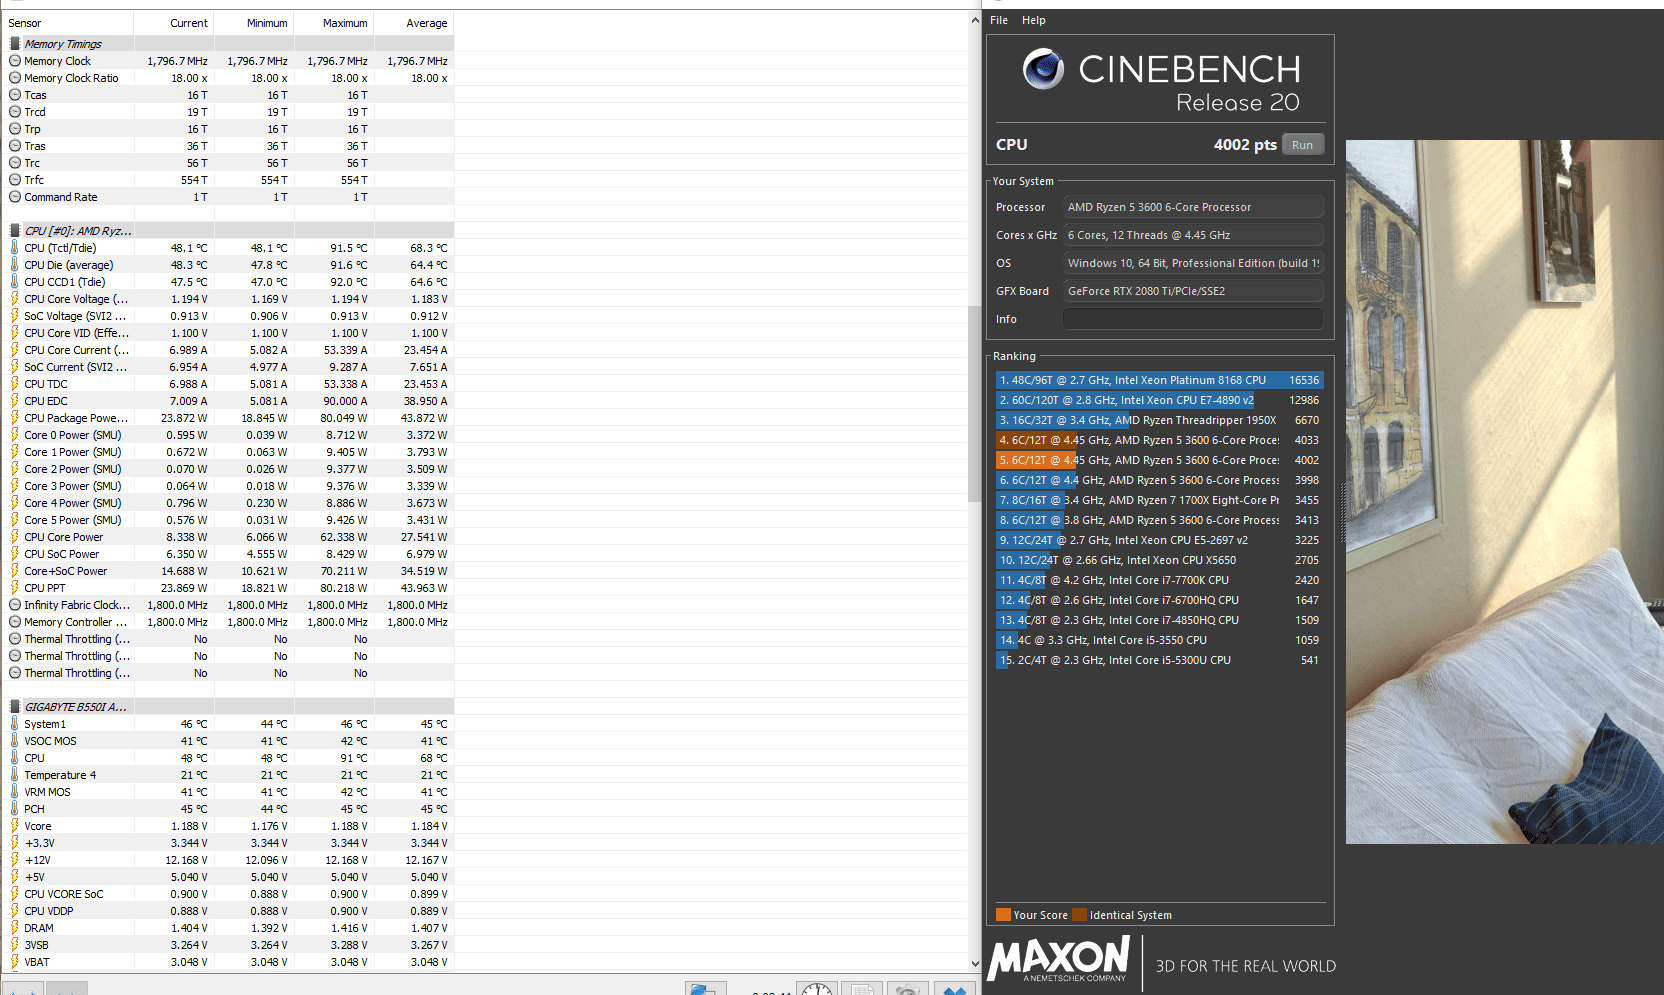Sort by the Sensor column header
Viewport: 1664px width, 995px height.
[68, 23]
